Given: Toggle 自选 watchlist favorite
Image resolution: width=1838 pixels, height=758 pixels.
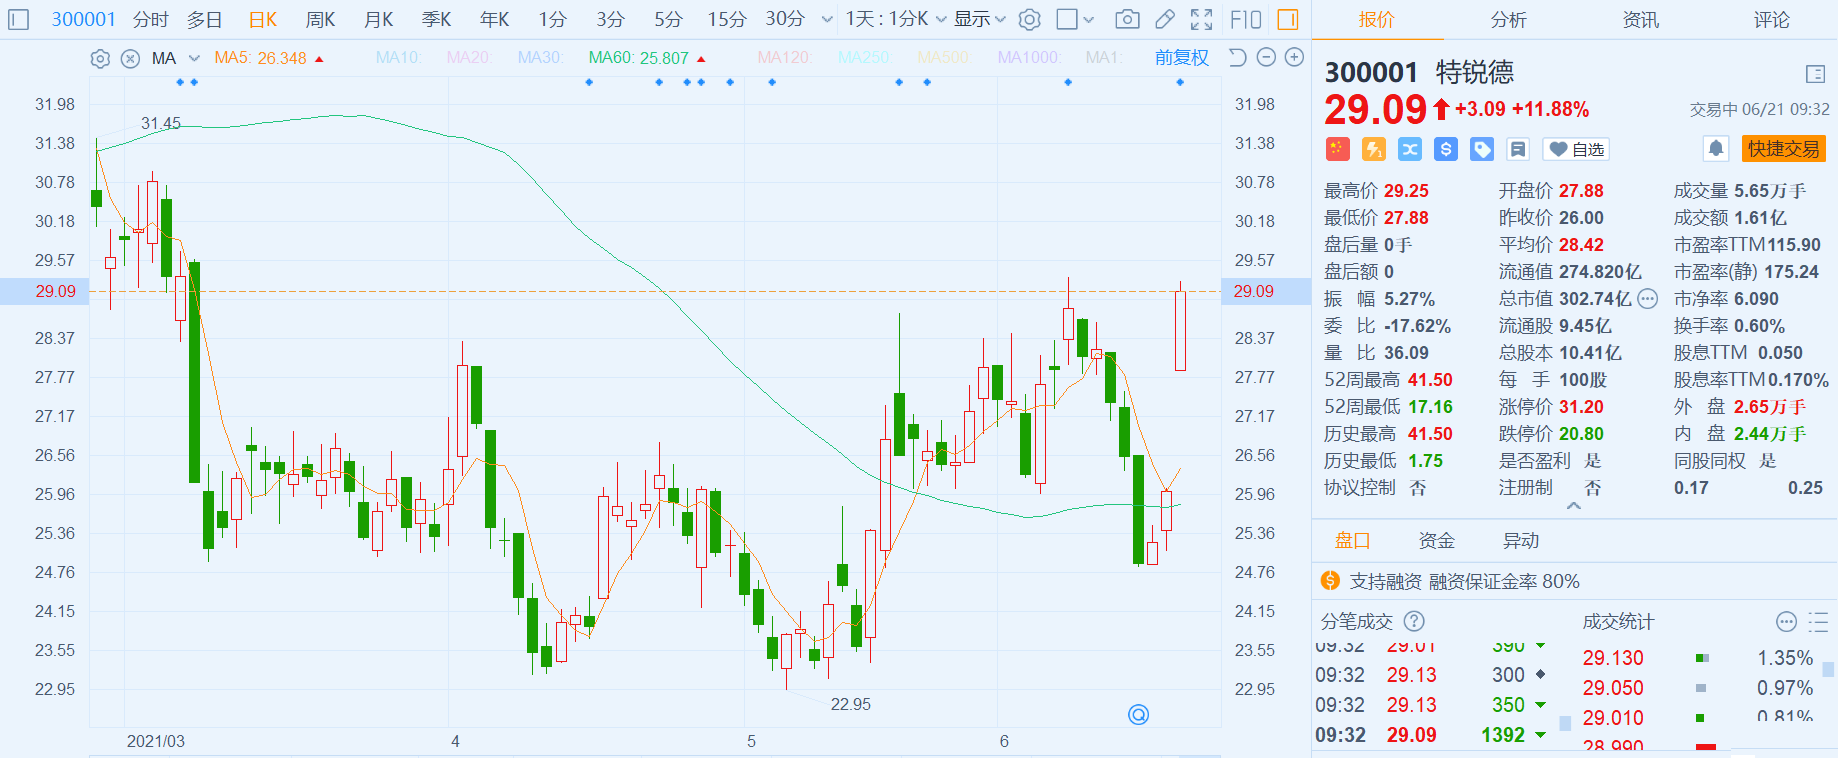Looking at the screenshot, I should 1576,149.
